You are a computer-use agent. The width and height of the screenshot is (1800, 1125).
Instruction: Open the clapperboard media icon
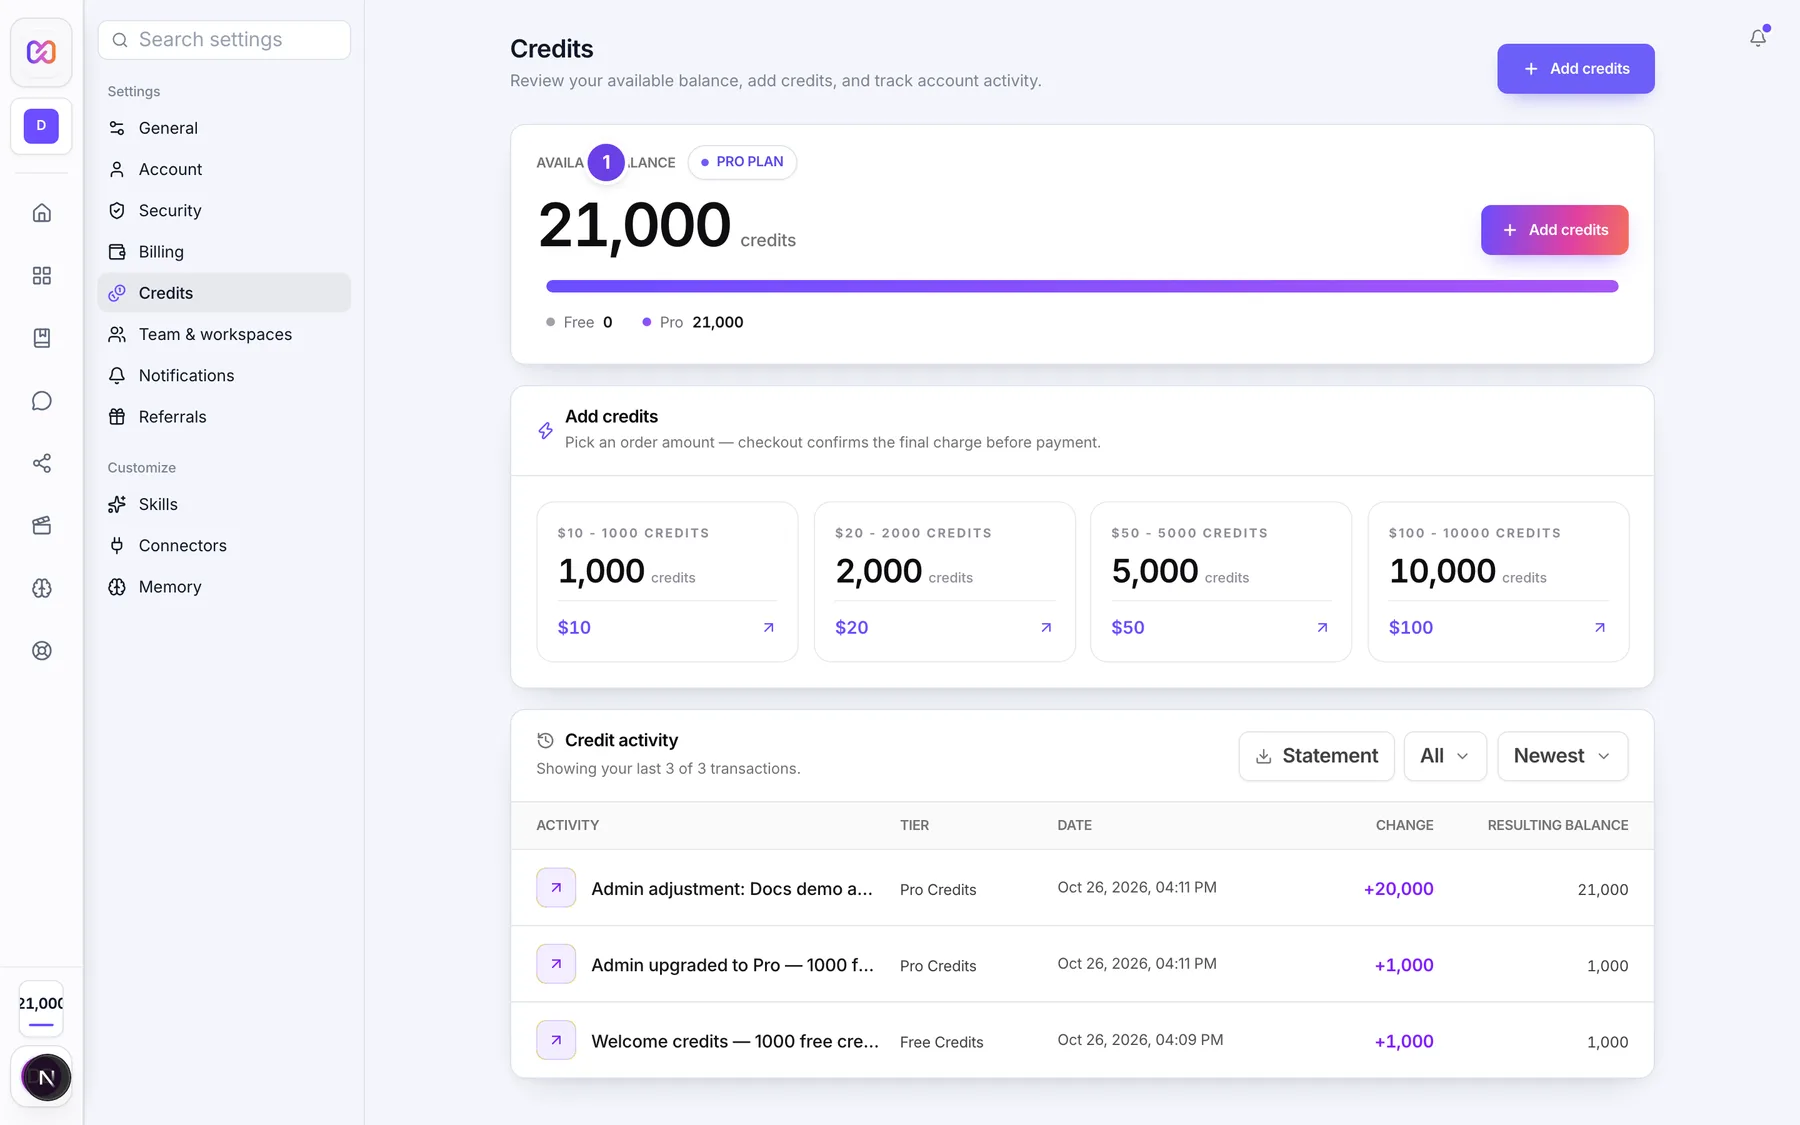pyautogui.click(x=41, y=526)
